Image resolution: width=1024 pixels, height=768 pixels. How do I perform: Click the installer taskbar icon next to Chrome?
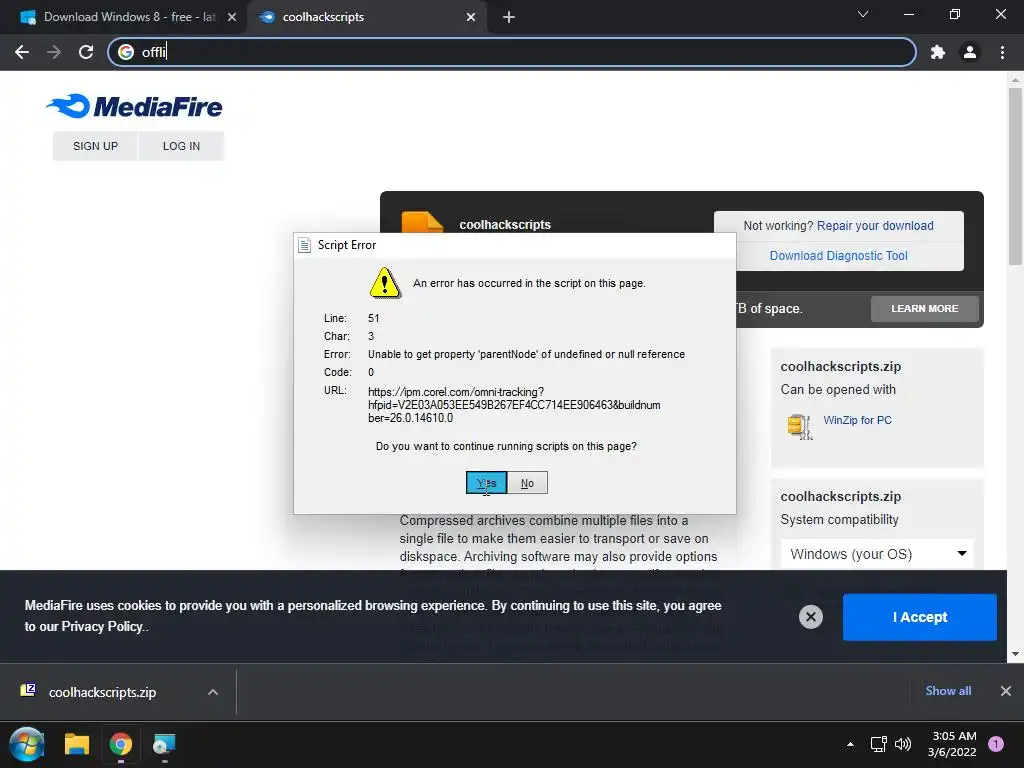click(x=164, y=744)
